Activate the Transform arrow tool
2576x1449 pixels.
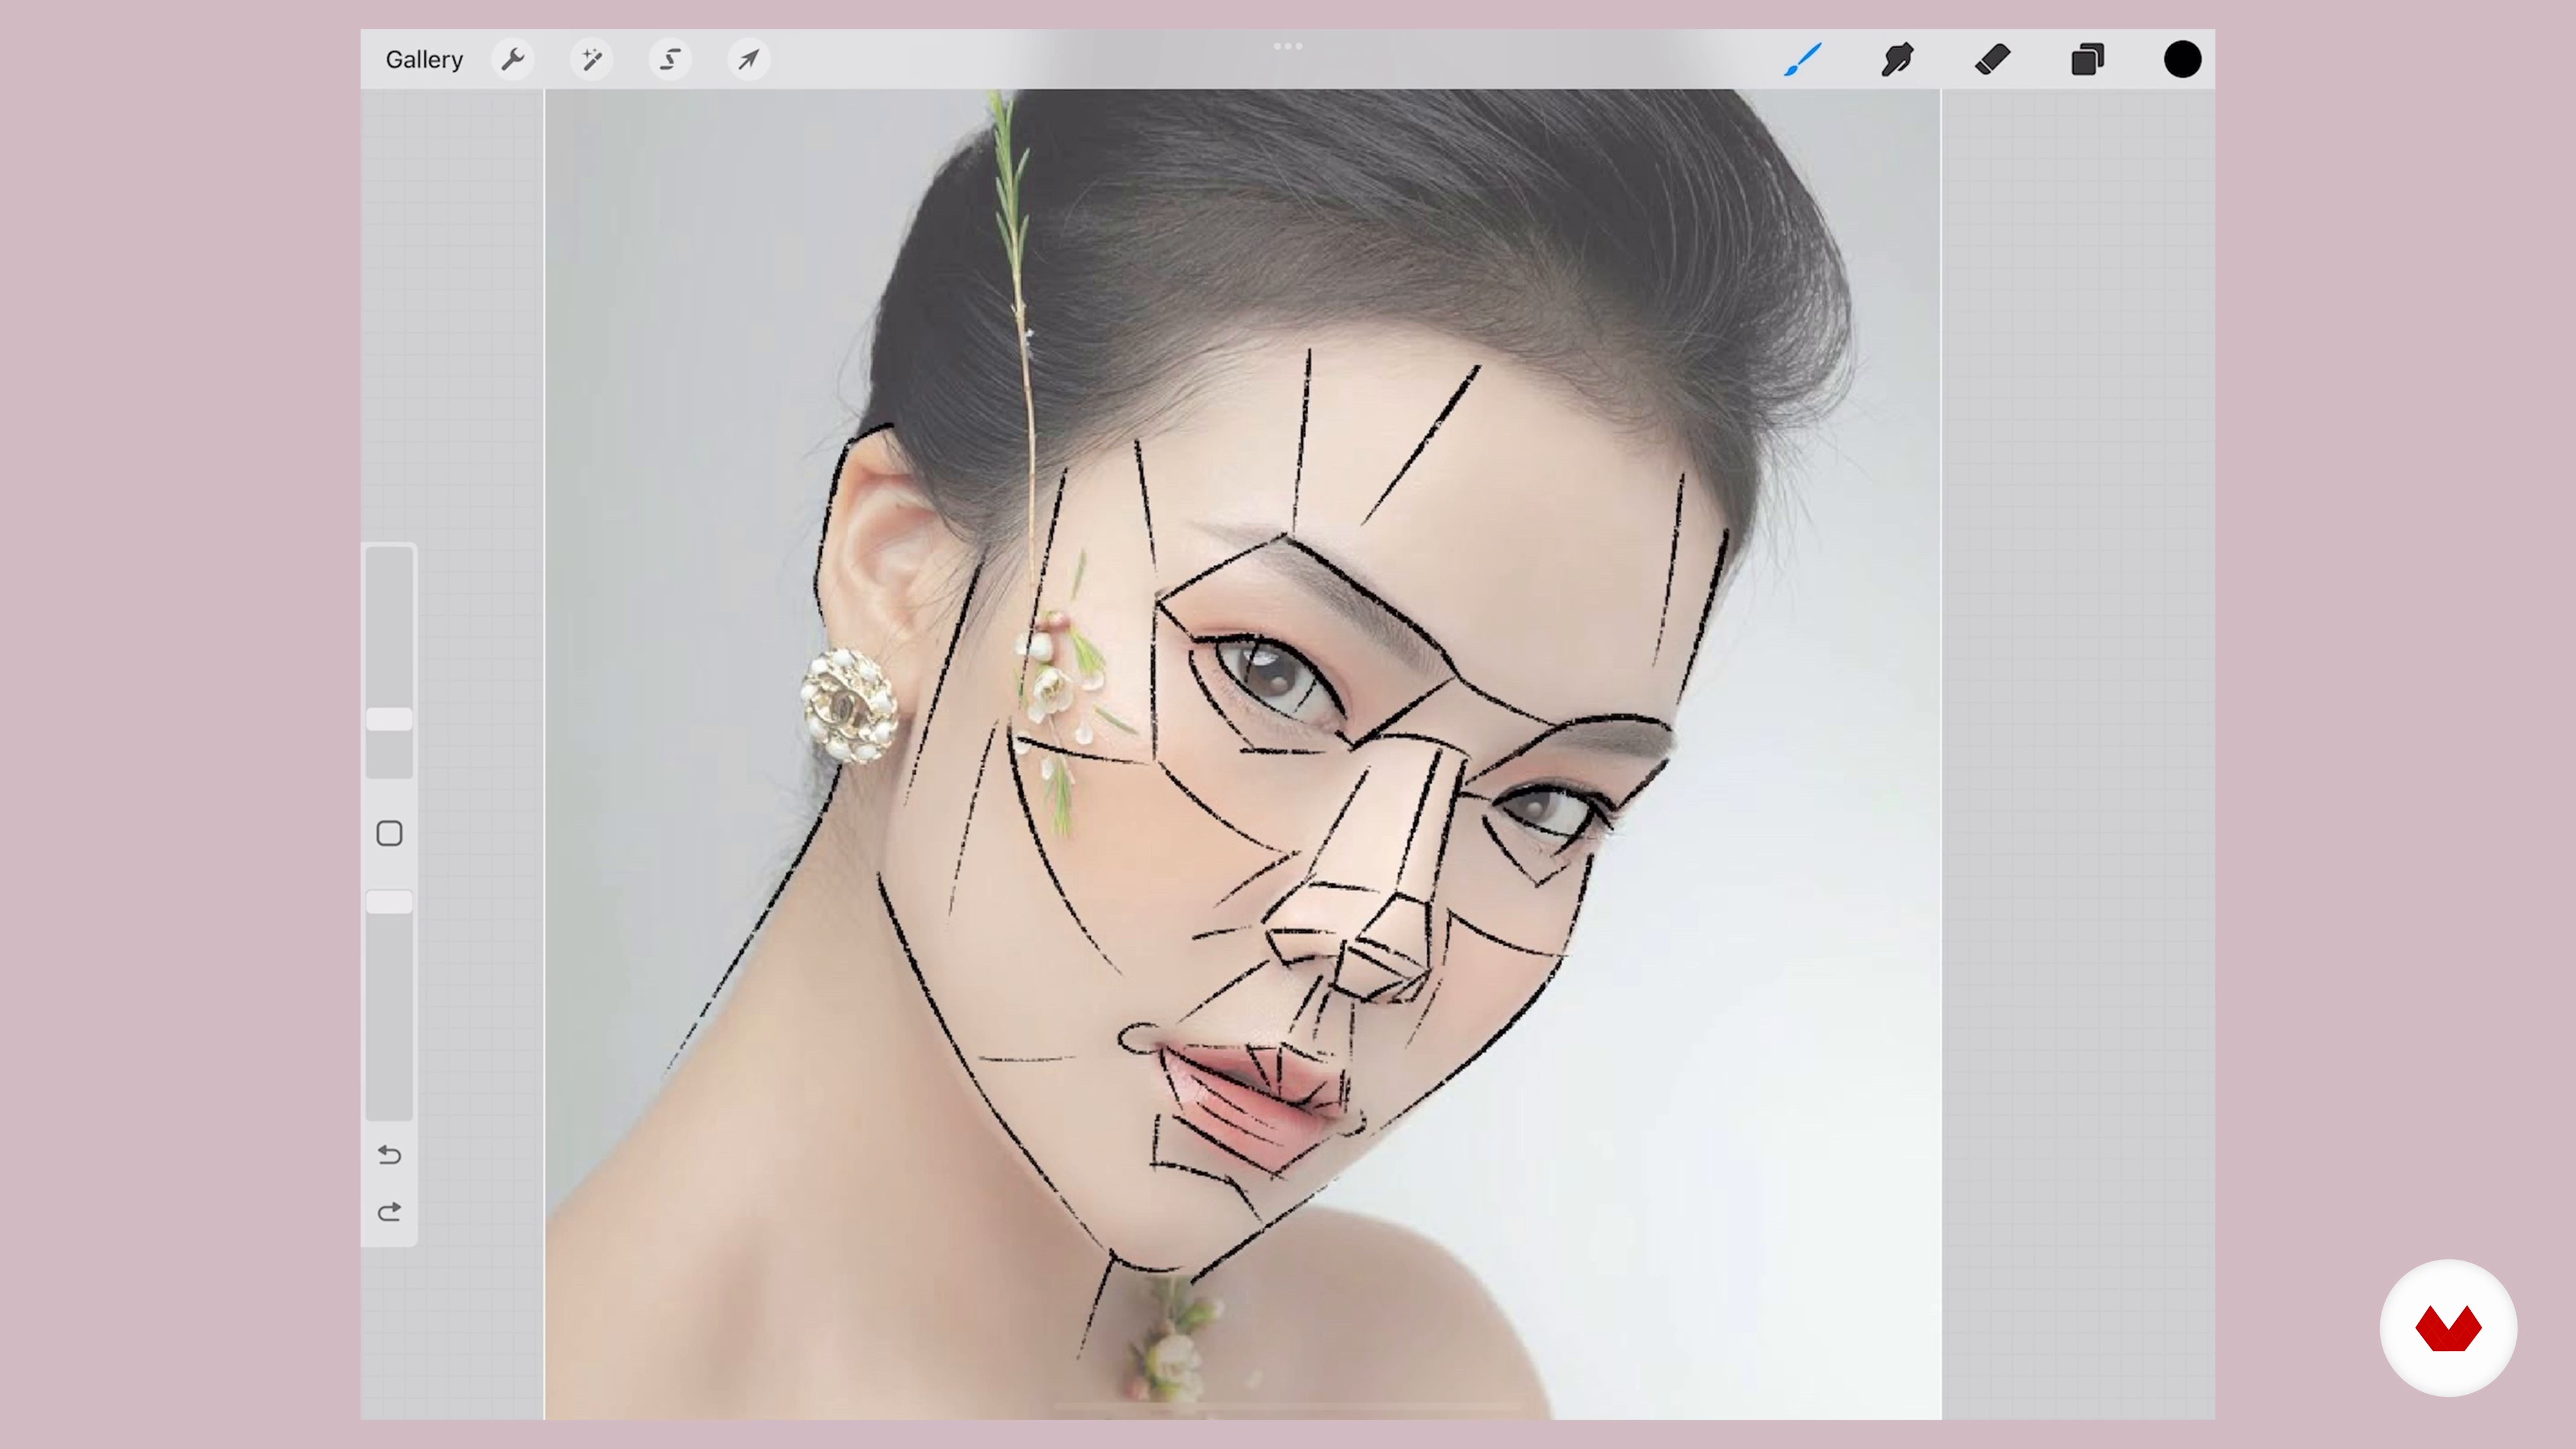pyautogui.click(x=748, y=60)
